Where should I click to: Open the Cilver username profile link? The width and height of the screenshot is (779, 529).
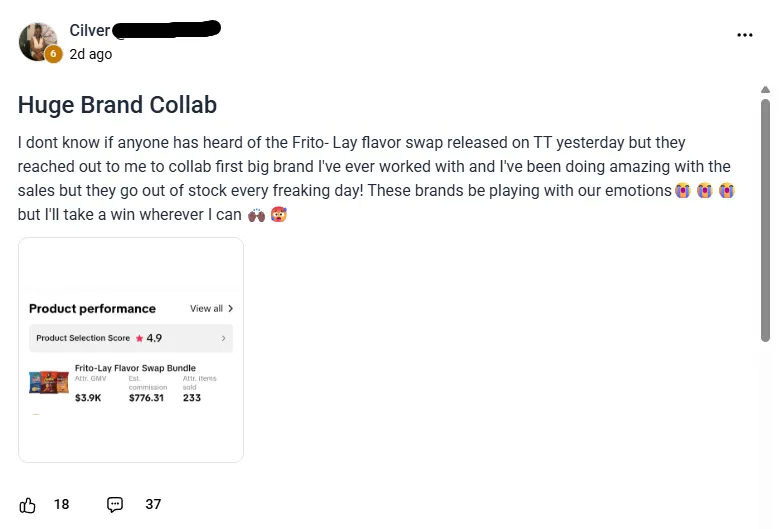[x=90, y=30]
